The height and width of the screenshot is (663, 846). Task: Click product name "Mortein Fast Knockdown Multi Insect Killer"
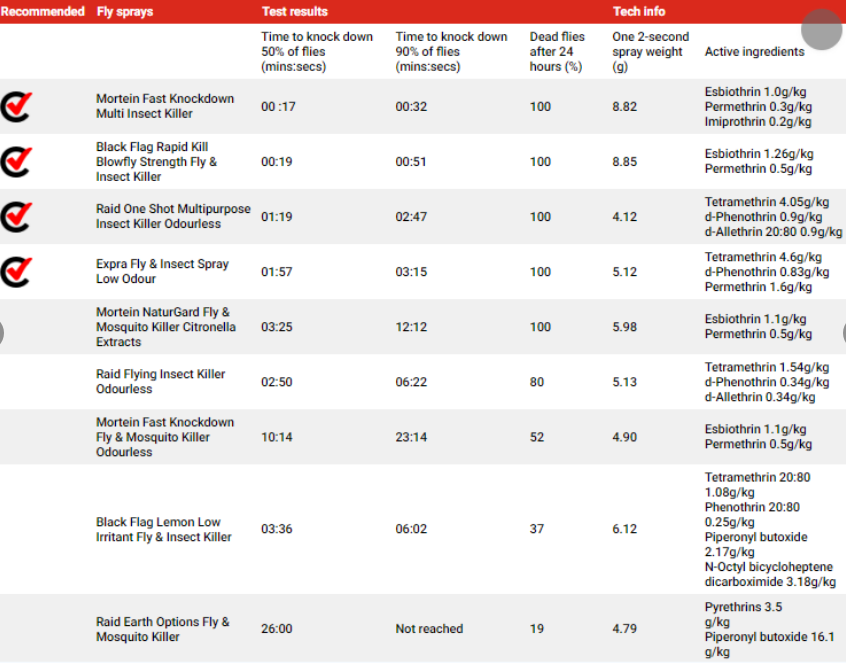pos(165,106)
